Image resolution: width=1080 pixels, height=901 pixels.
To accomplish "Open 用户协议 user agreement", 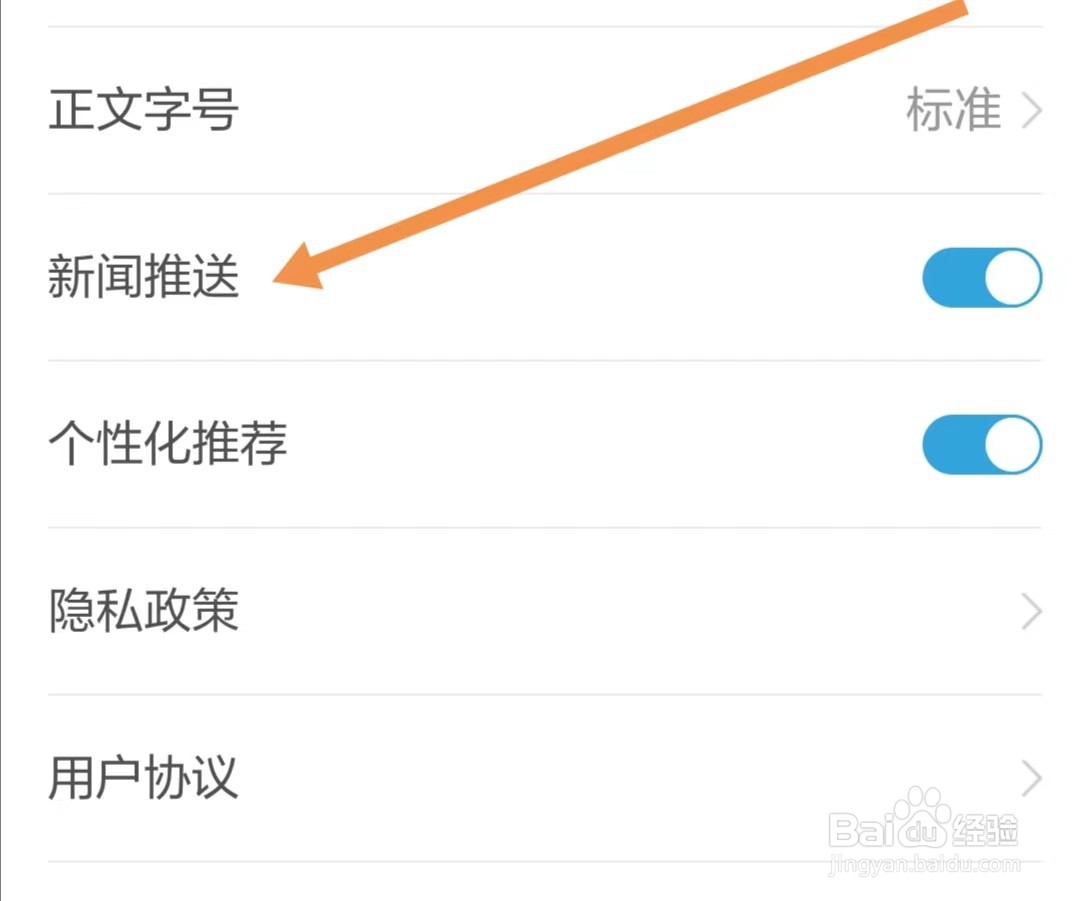I will click(545, 778).
